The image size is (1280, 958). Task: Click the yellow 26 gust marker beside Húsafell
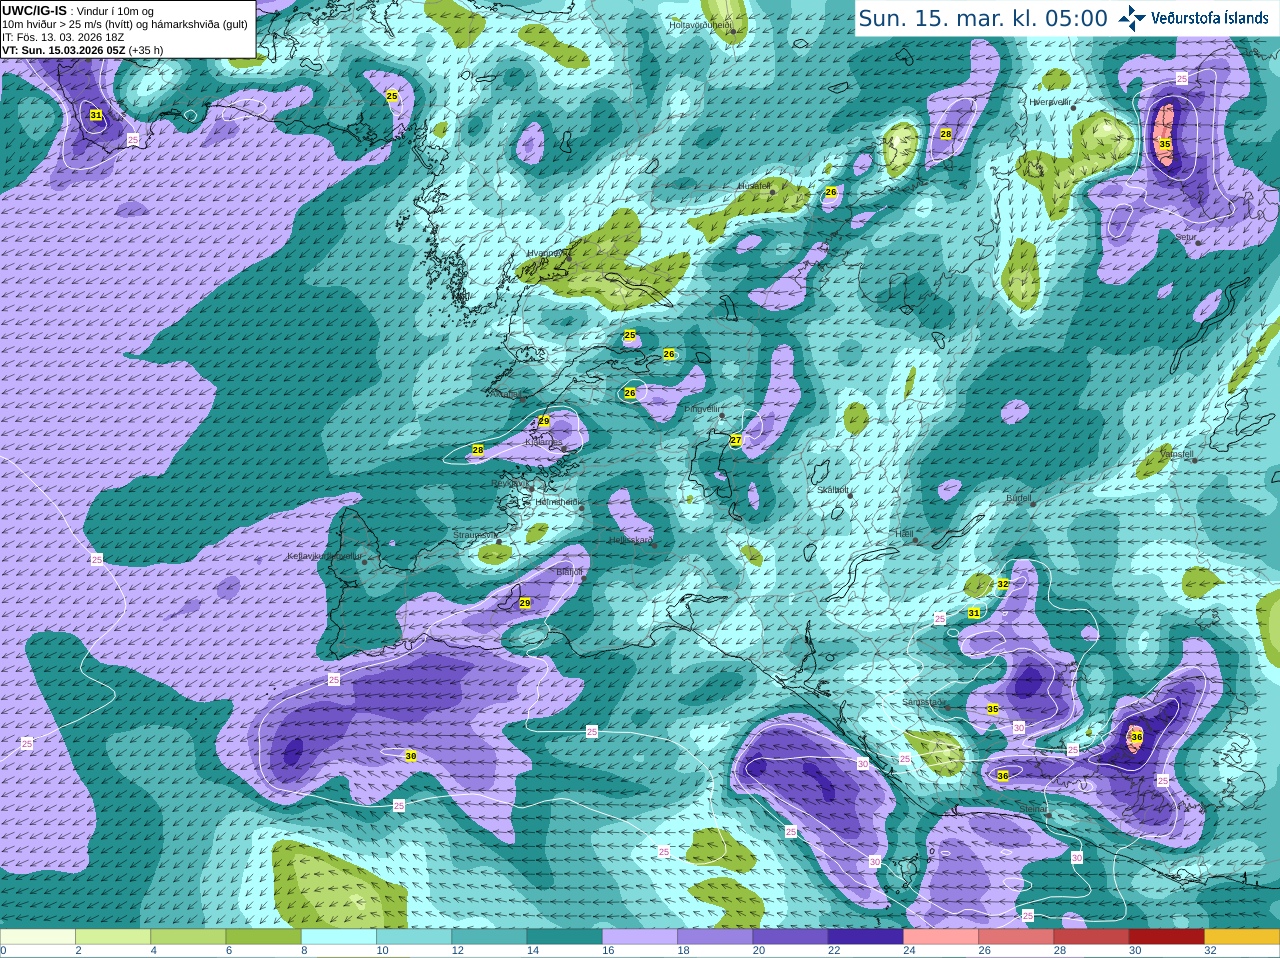[x=831, y=192]
